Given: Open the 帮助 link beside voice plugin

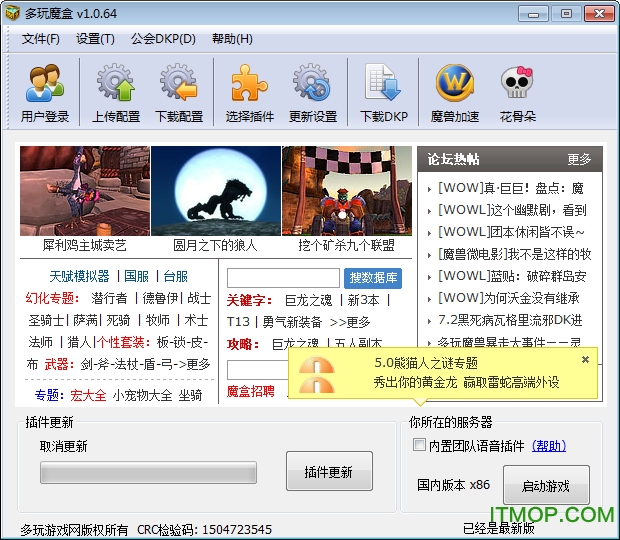Looking at the screenshot, I should coord(549,446).
